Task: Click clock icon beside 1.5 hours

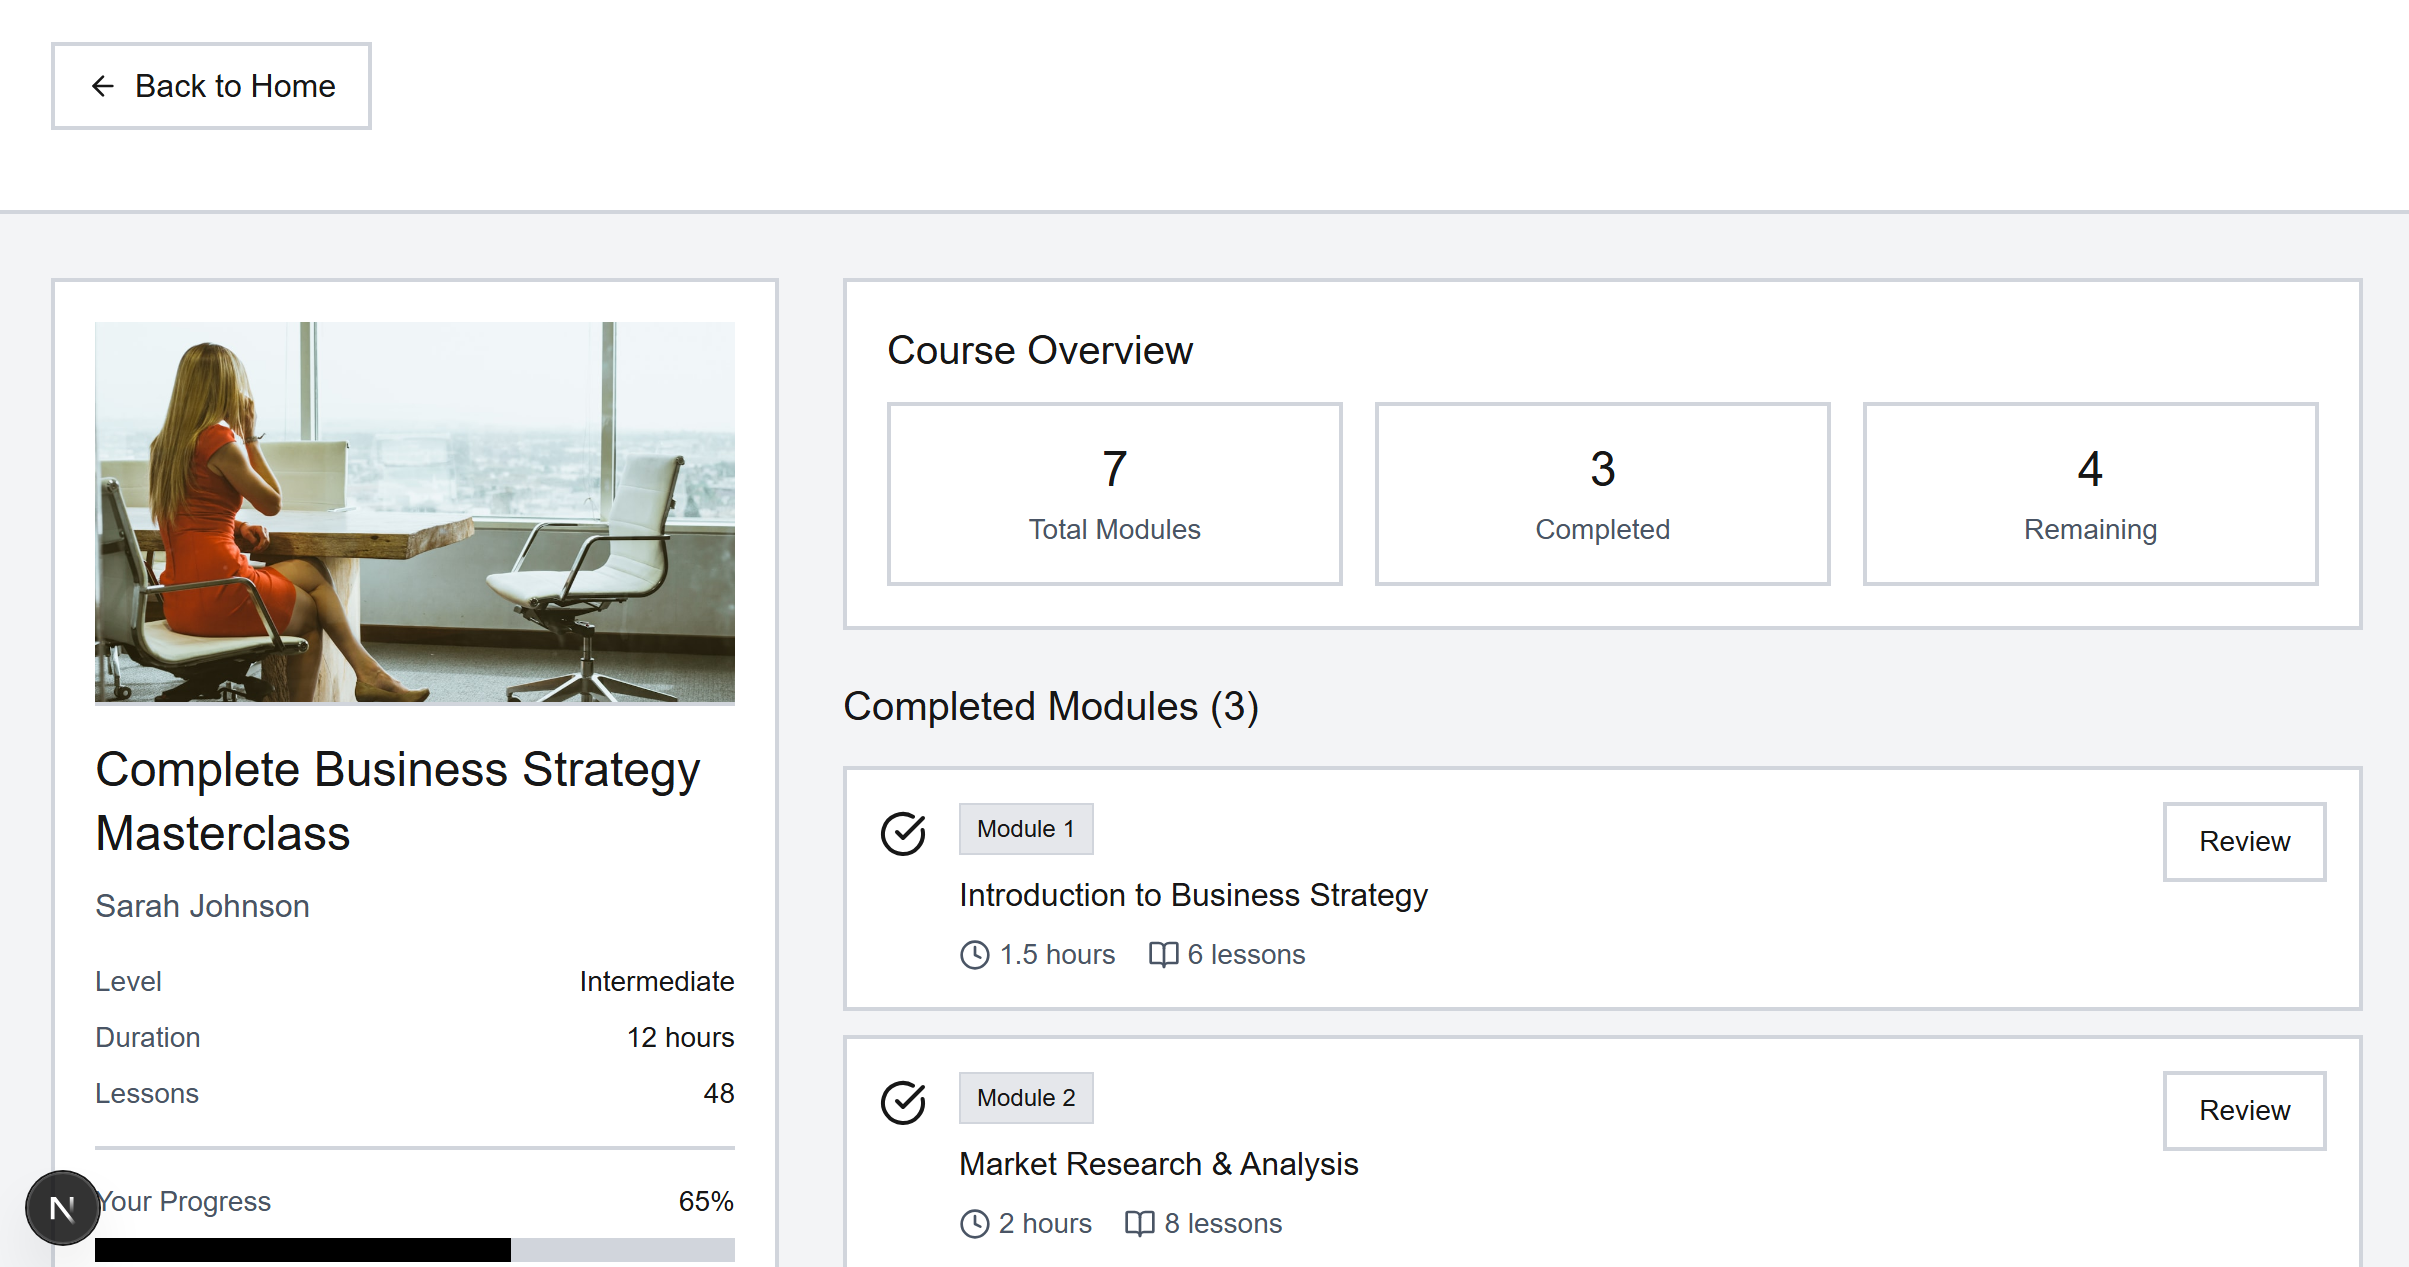Action: pos(974,955)
